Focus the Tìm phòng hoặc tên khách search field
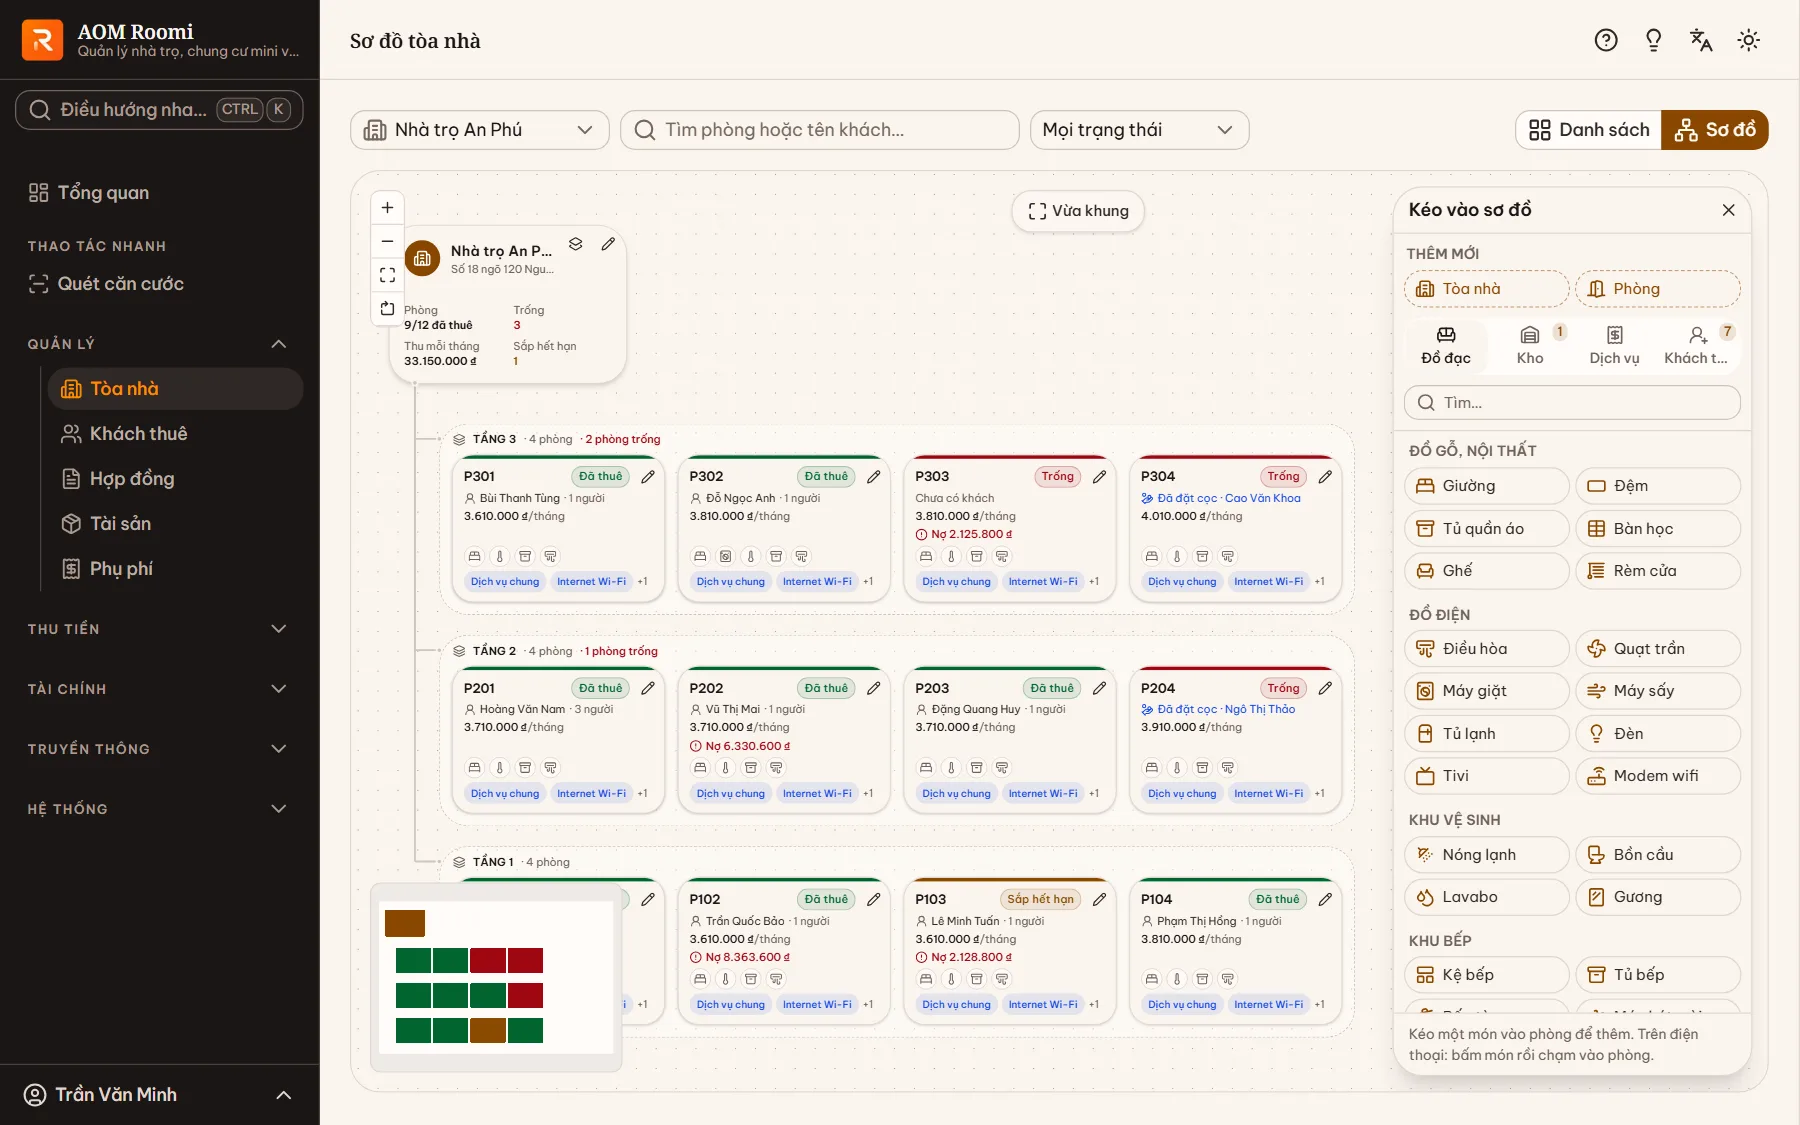 (x=820, y=130)
